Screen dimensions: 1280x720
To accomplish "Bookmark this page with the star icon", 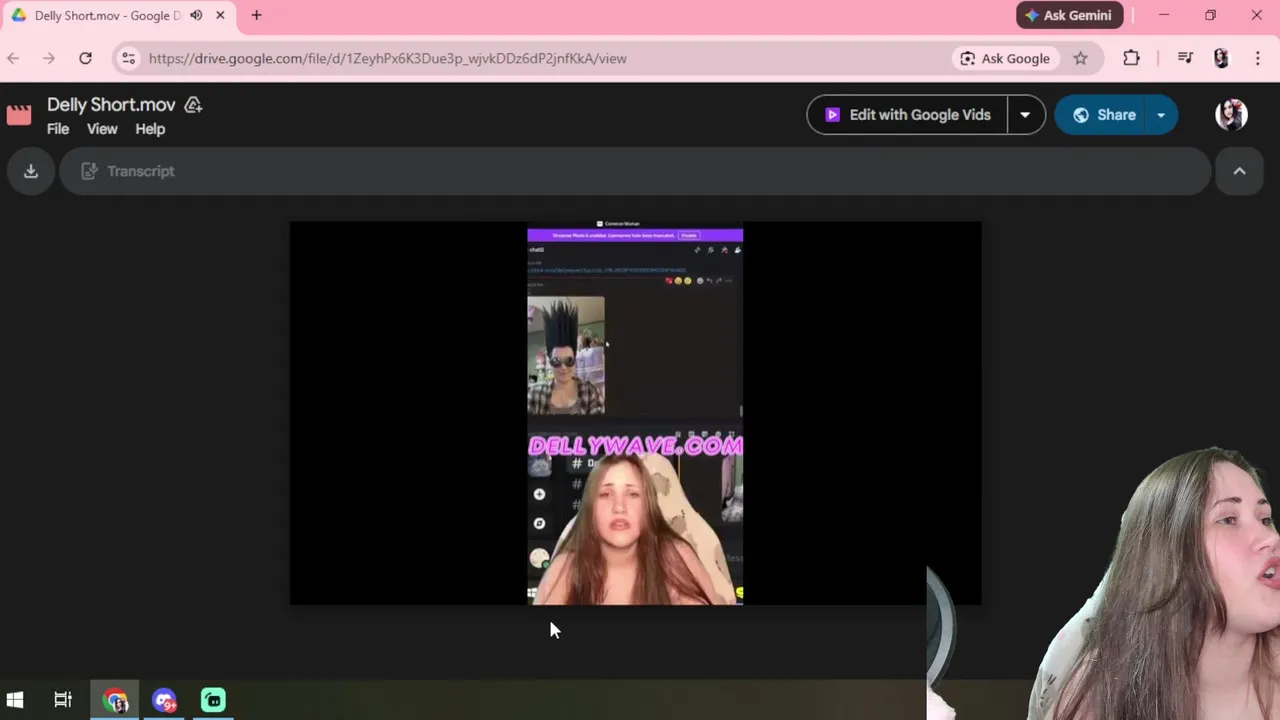I will pos(1080,58).
